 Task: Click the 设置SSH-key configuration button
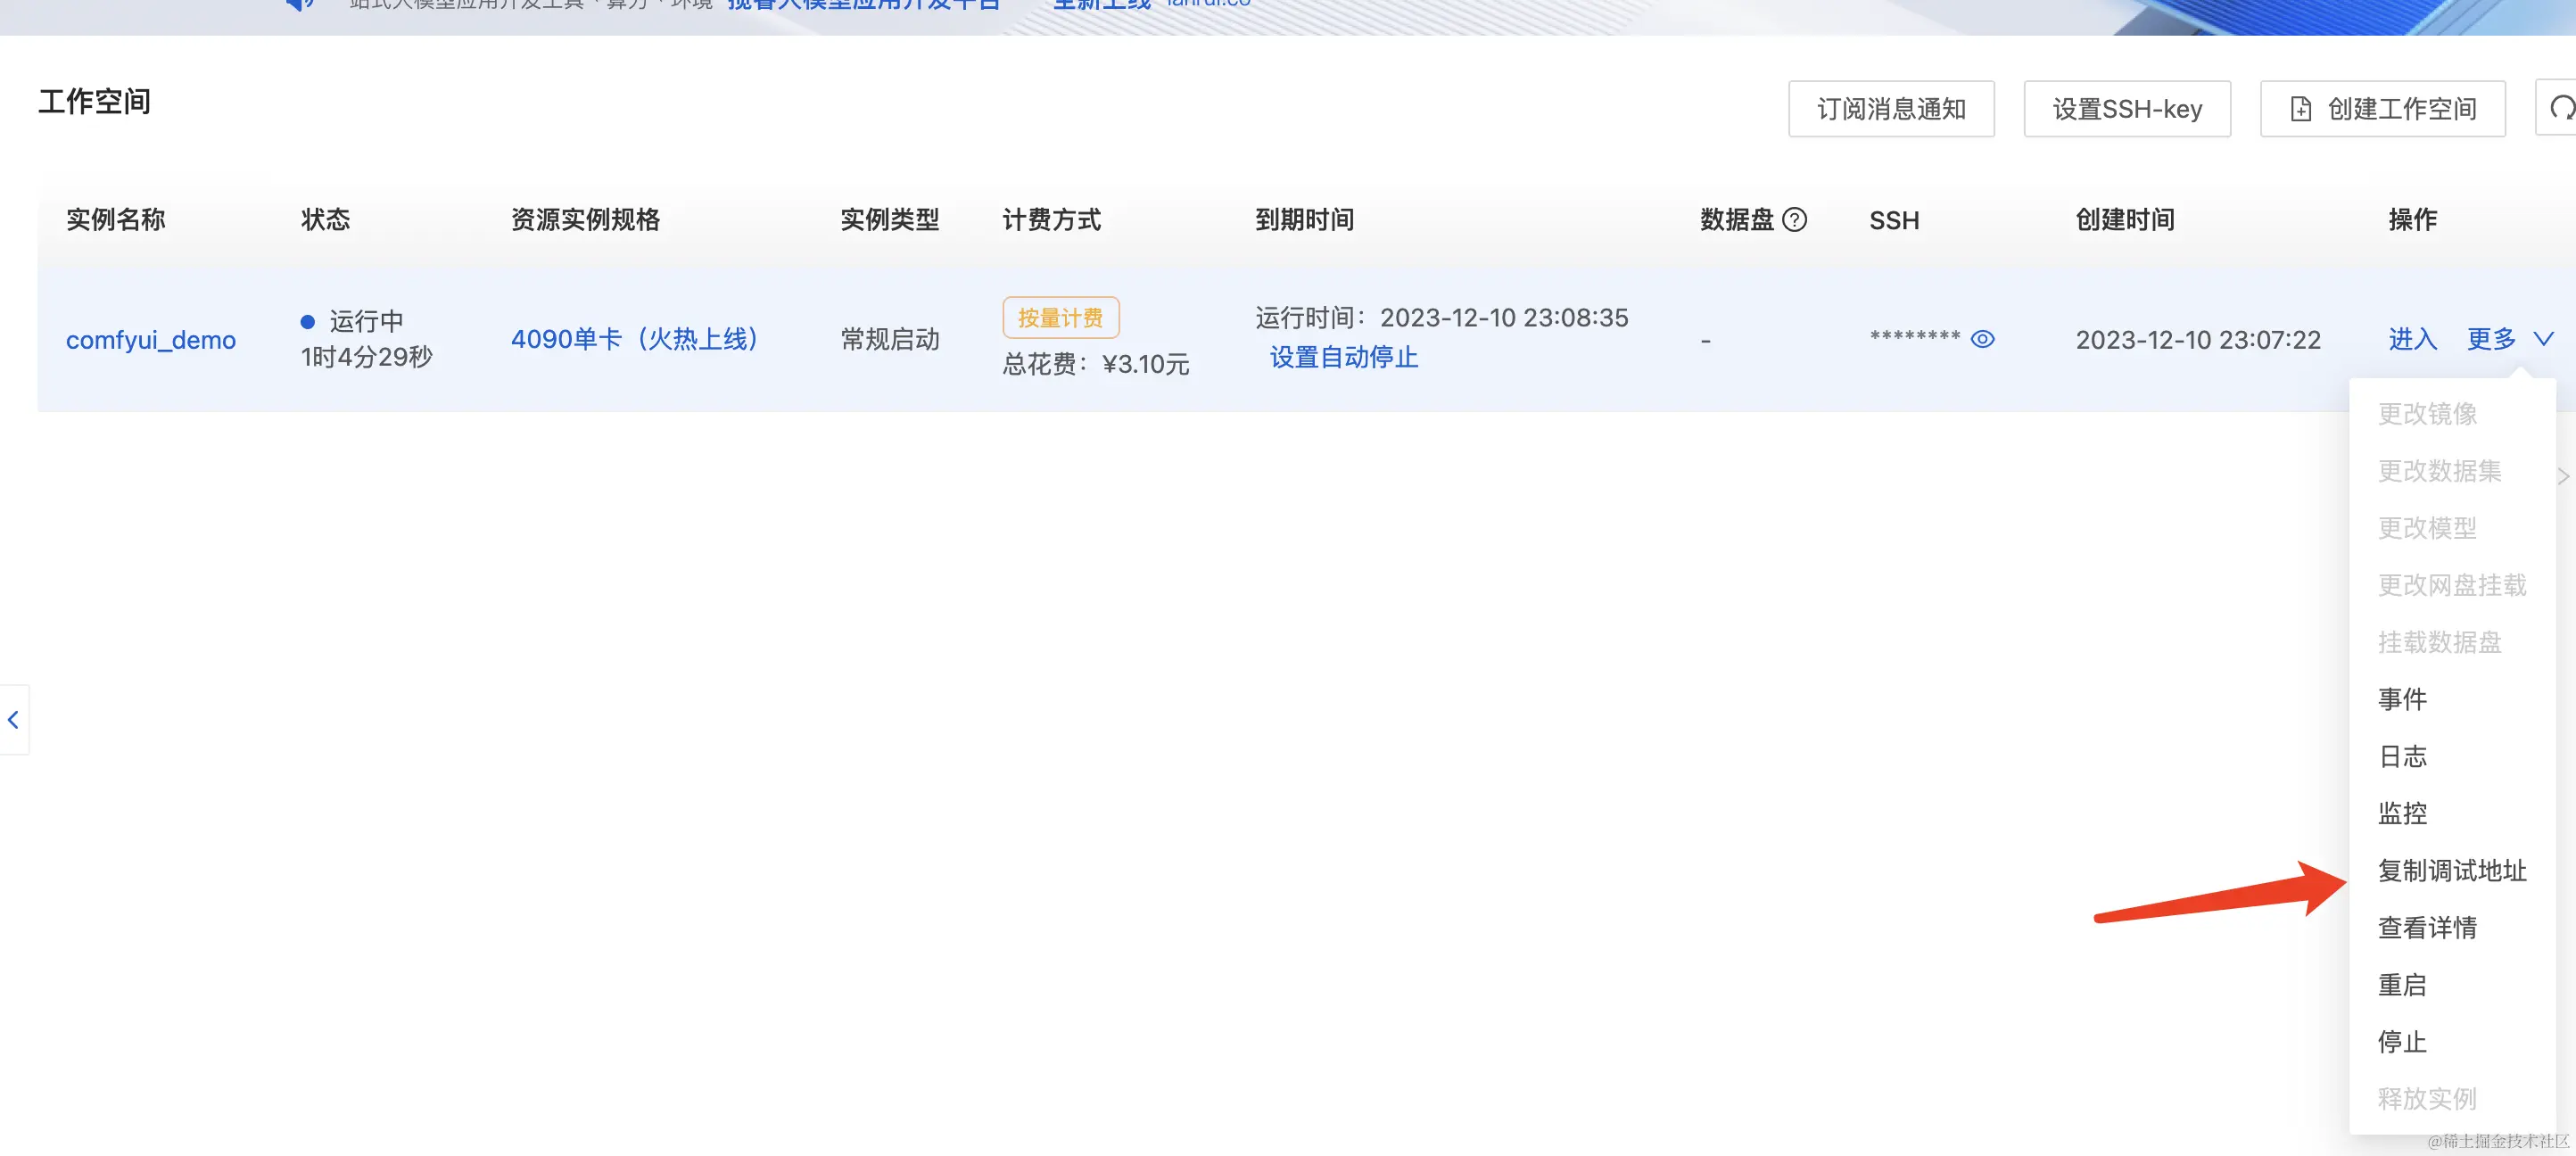pyautogui.click(x=2127, y=108)
